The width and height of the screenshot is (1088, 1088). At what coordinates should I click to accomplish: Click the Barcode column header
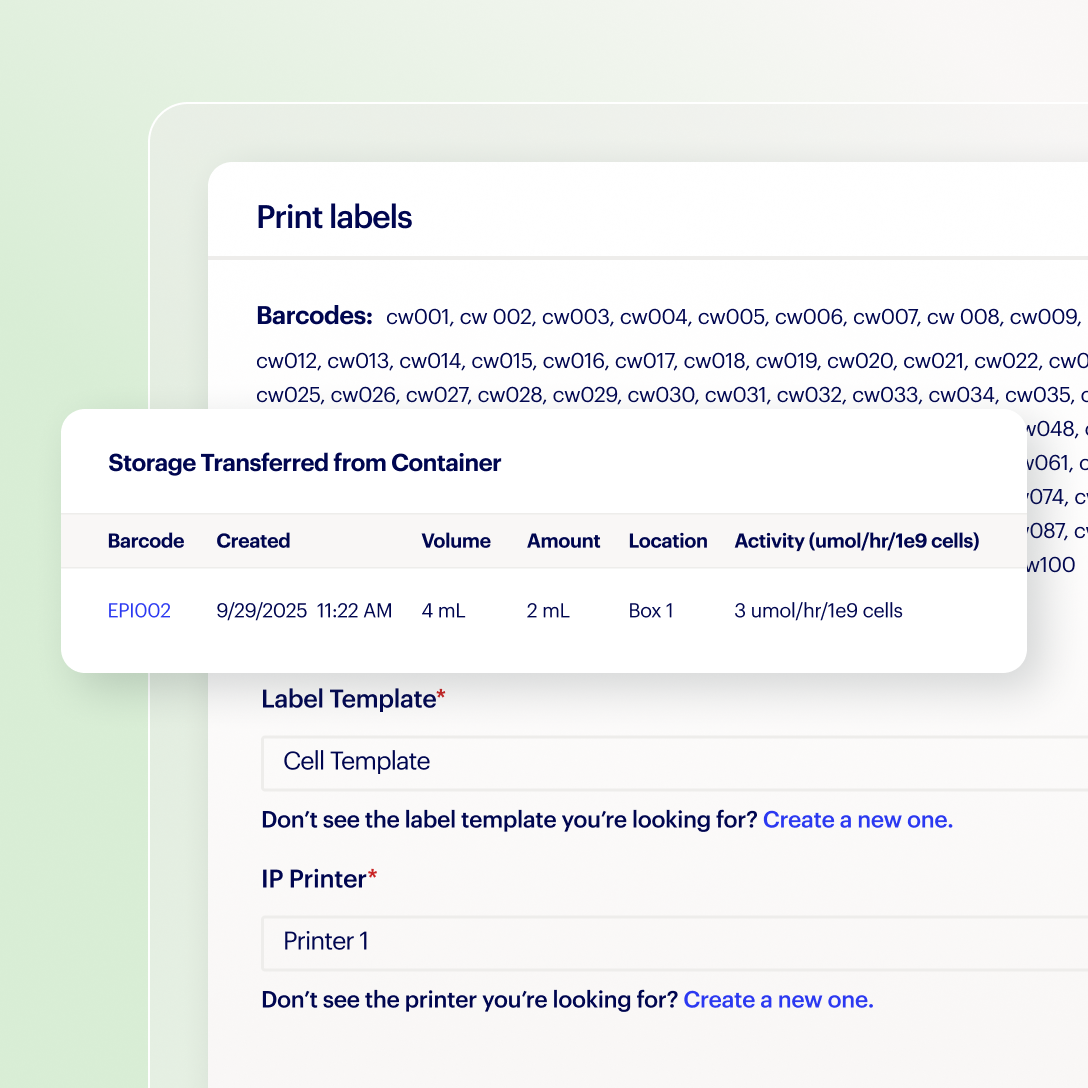point(146,541)
